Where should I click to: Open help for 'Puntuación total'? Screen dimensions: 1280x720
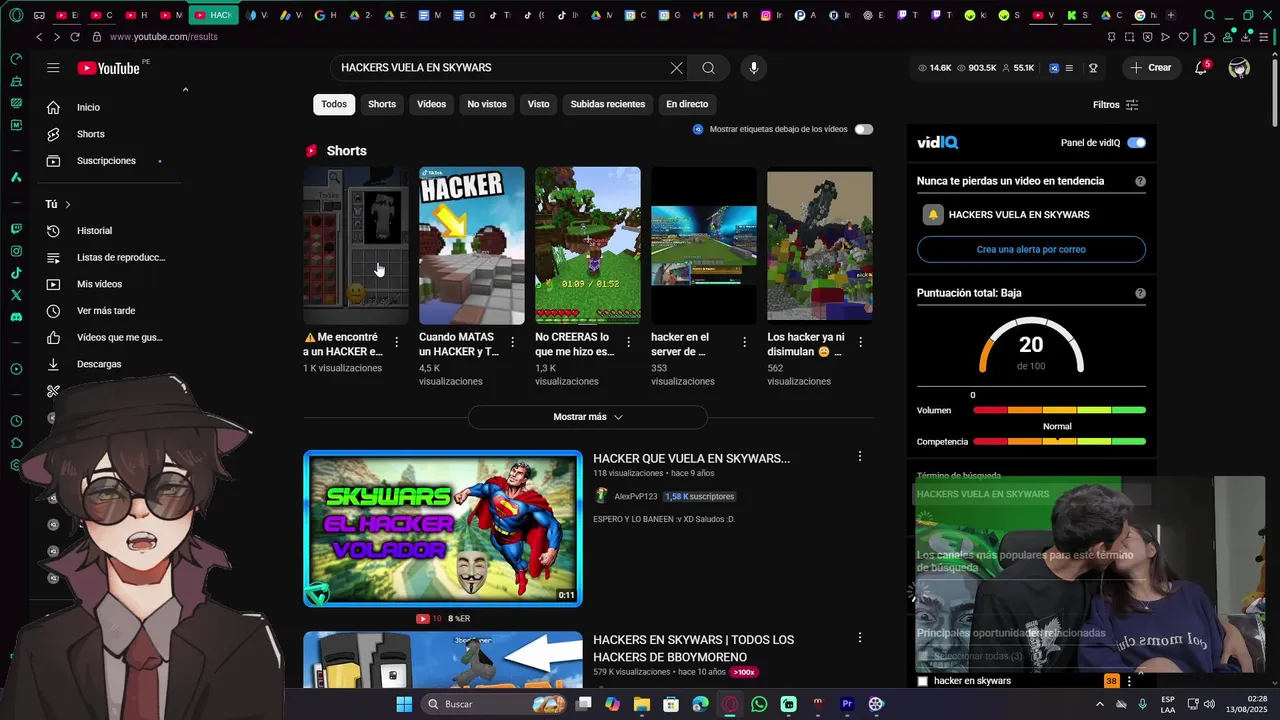pos(1140,294)
